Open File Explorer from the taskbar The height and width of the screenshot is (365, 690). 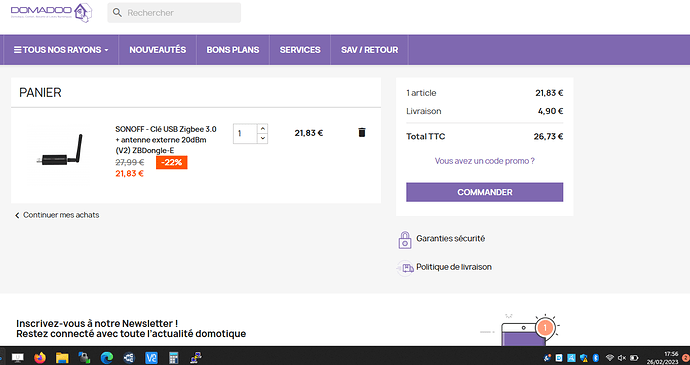[x=62, y=358]
